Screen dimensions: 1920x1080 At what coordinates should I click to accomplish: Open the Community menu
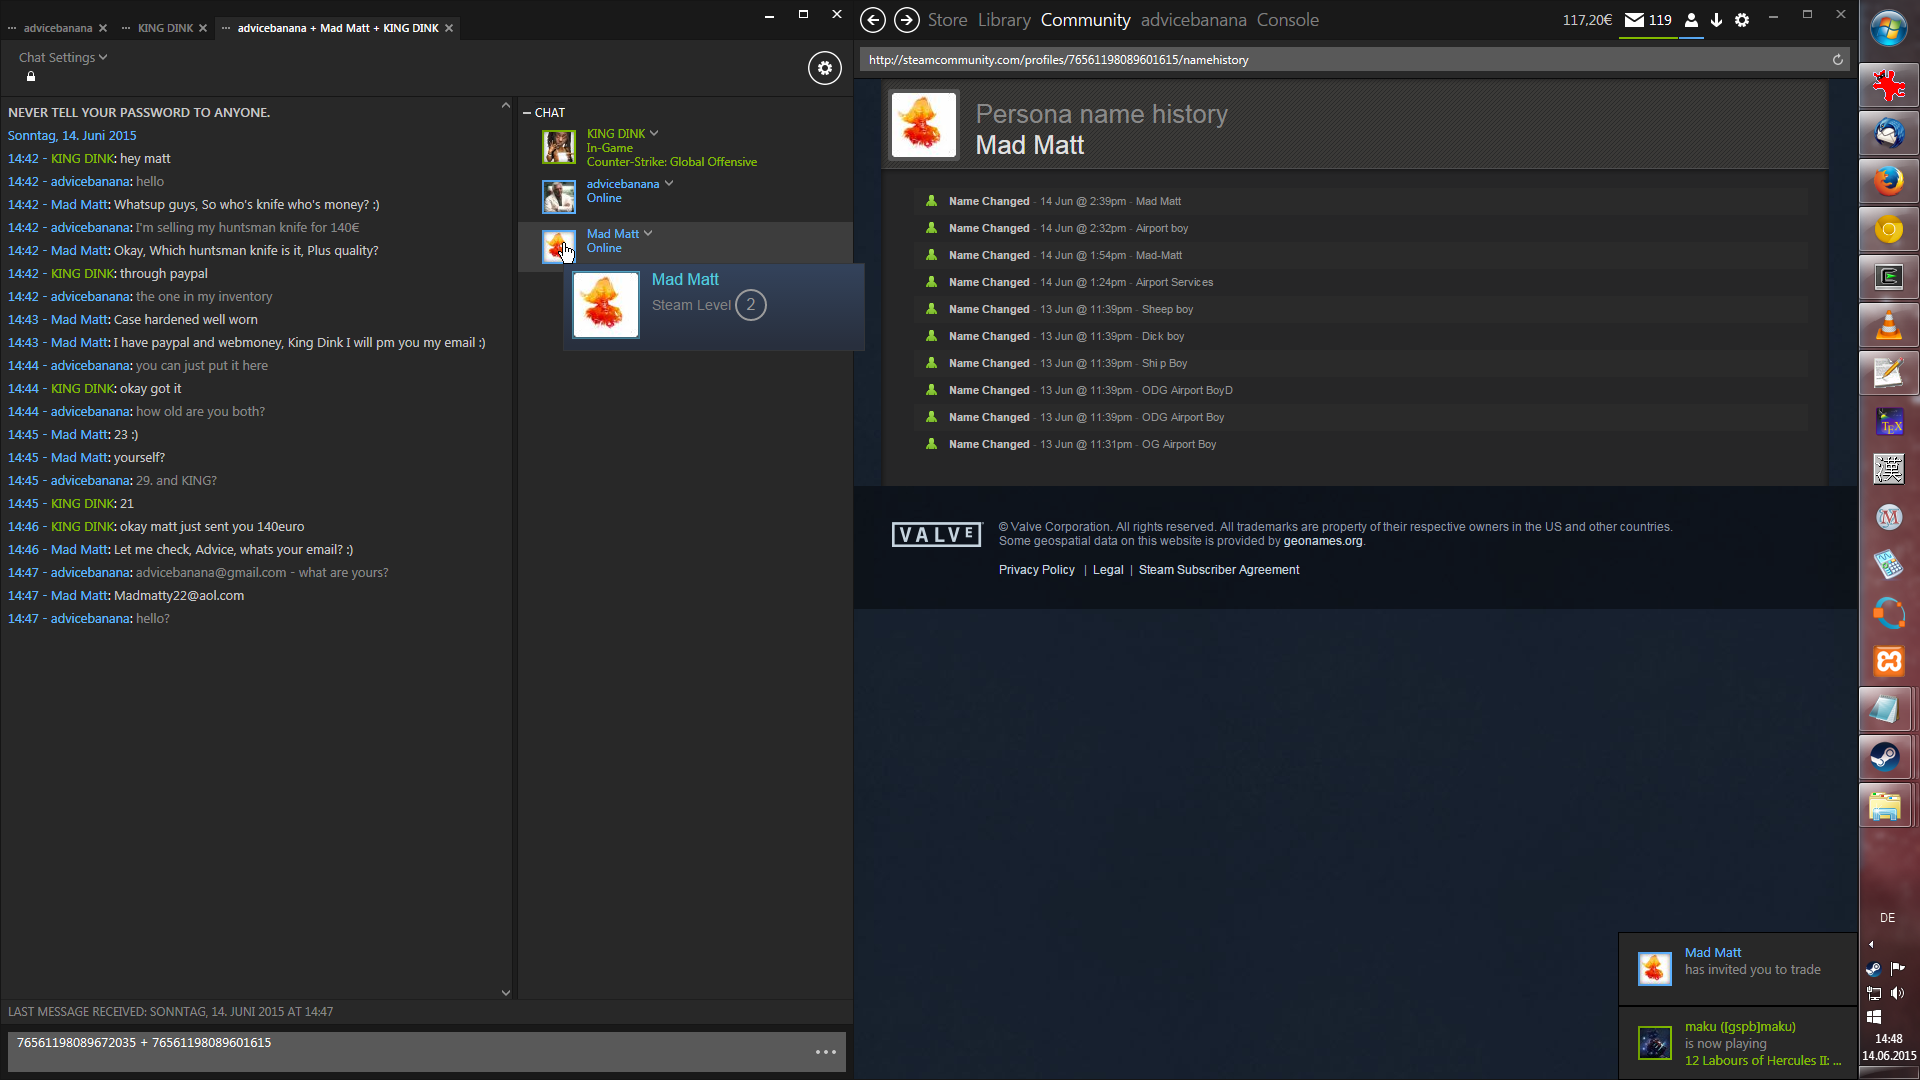pyautogui.click(x=1085, y=20)
